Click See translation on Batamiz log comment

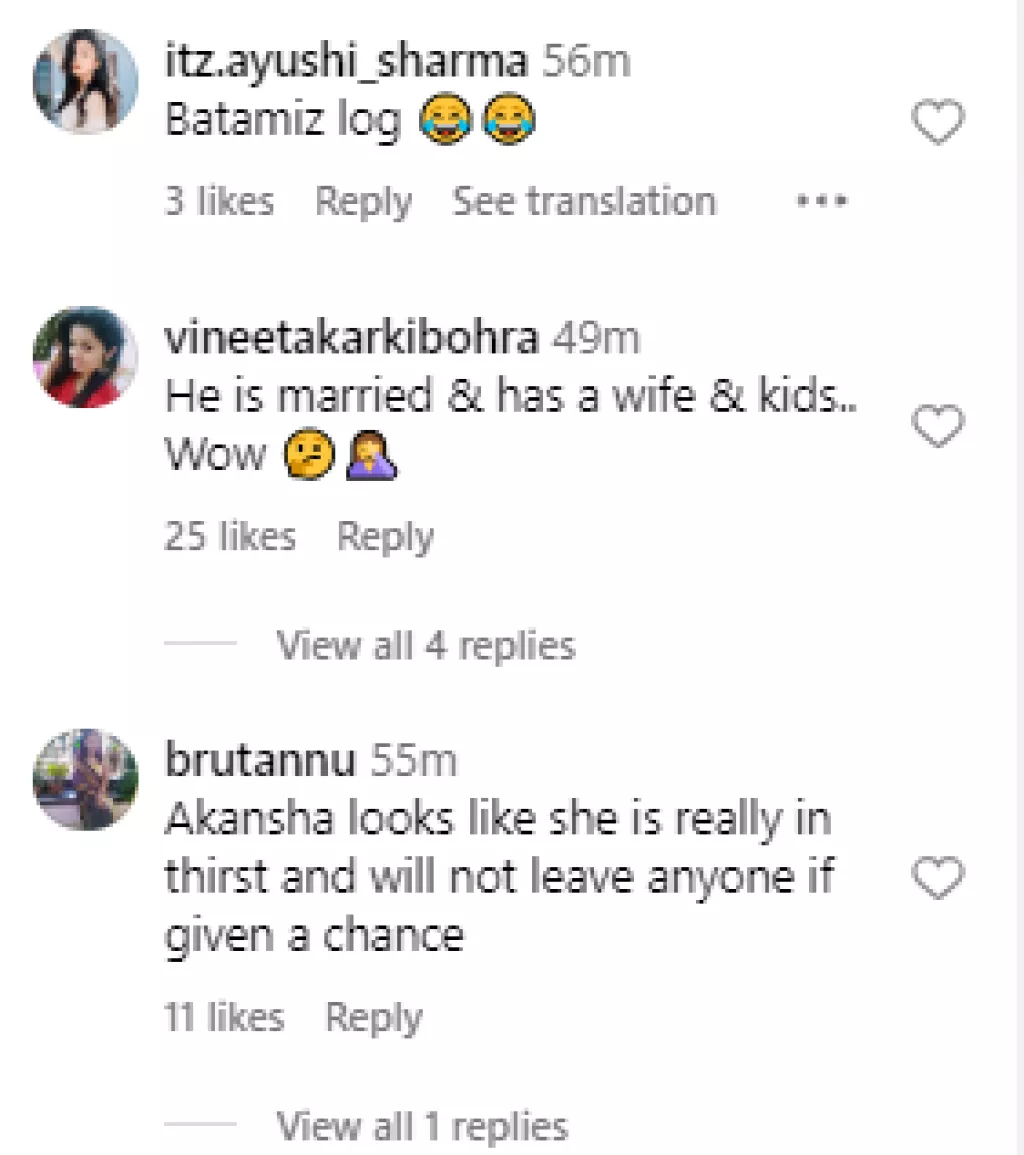(x=584, y=201)
